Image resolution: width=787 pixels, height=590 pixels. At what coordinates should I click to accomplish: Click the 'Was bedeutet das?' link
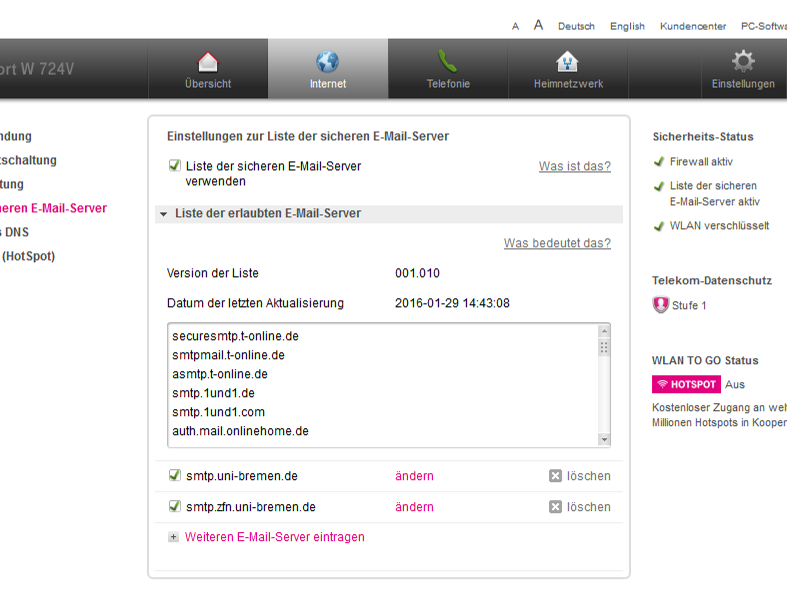556,243
